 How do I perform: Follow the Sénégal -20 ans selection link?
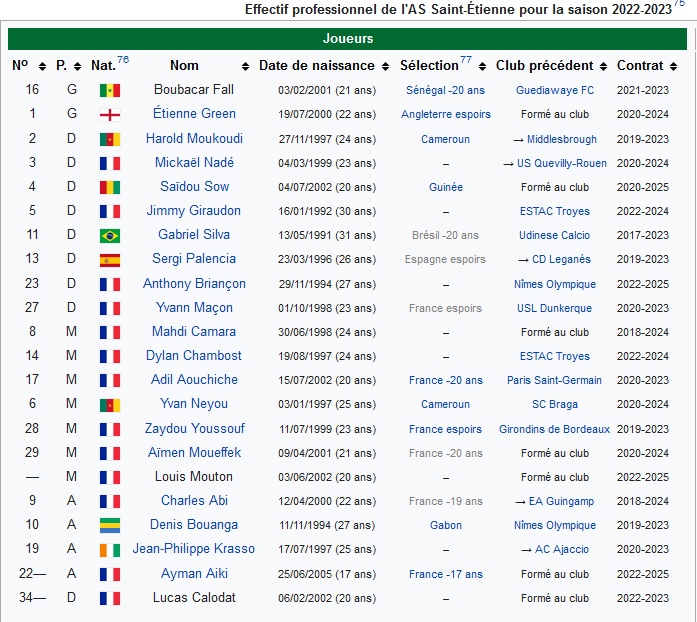(x=445, y=90)
